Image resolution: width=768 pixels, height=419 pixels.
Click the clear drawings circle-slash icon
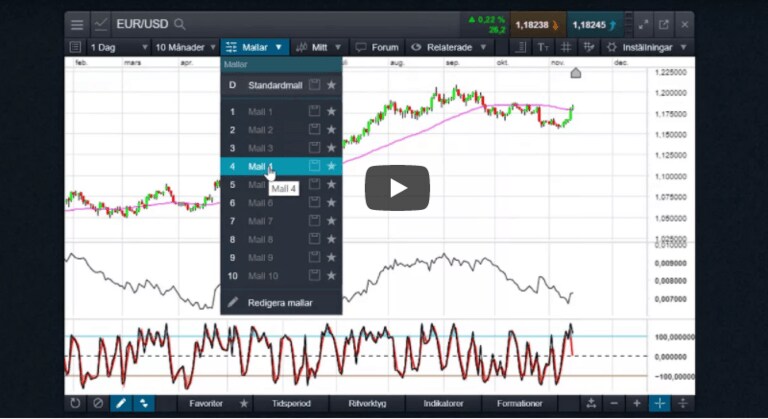tap(98, 403)
